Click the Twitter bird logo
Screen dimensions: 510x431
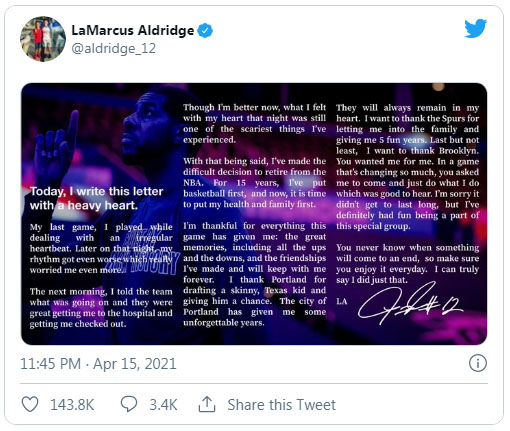[475, 28]
